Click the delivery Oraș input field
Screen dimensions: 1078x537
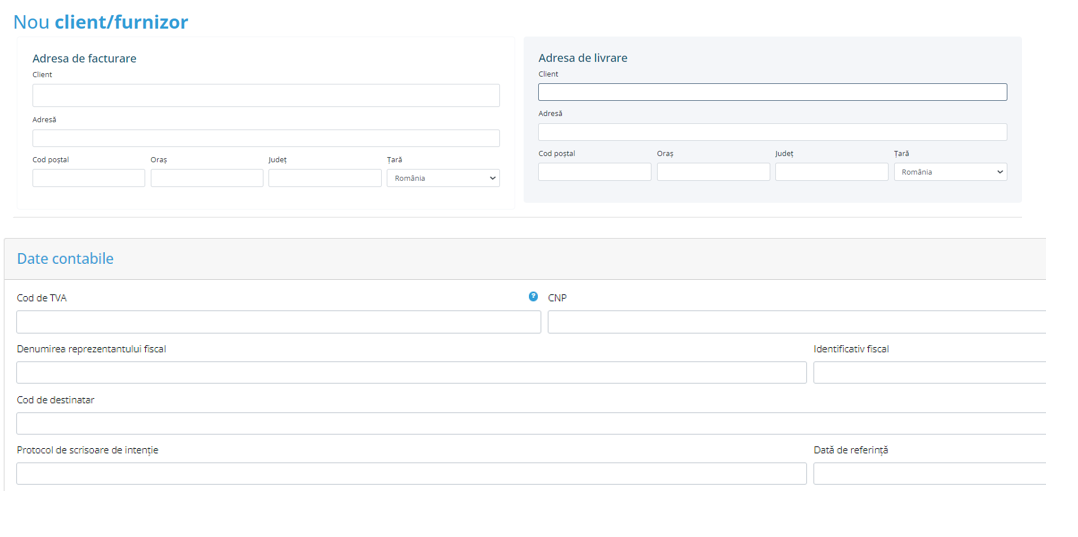click(x=713, y=172)
